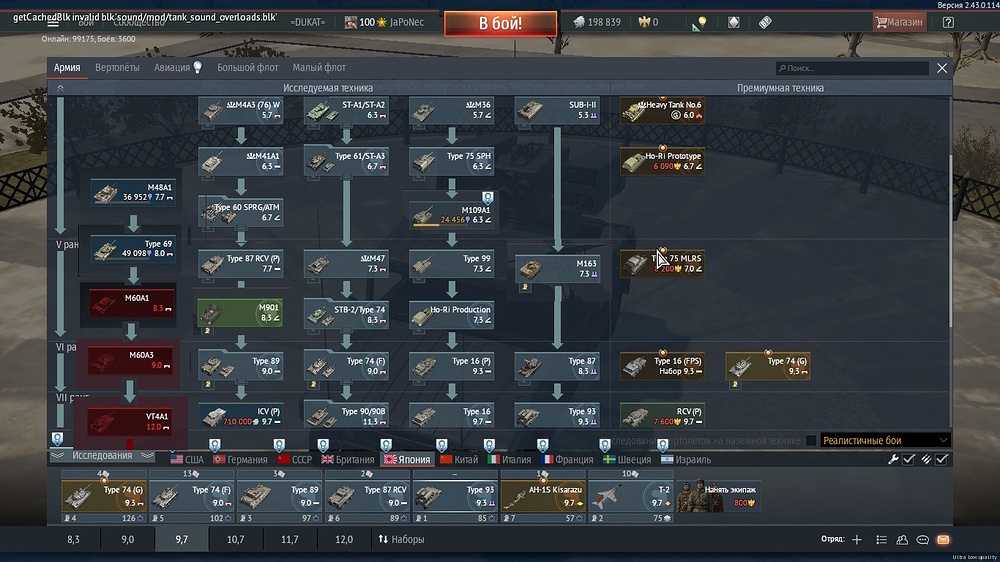Toggle the rightmost checkmark above crew slots
The height and width of the screenshot is (562, 1000).
(x=941, y=459)
